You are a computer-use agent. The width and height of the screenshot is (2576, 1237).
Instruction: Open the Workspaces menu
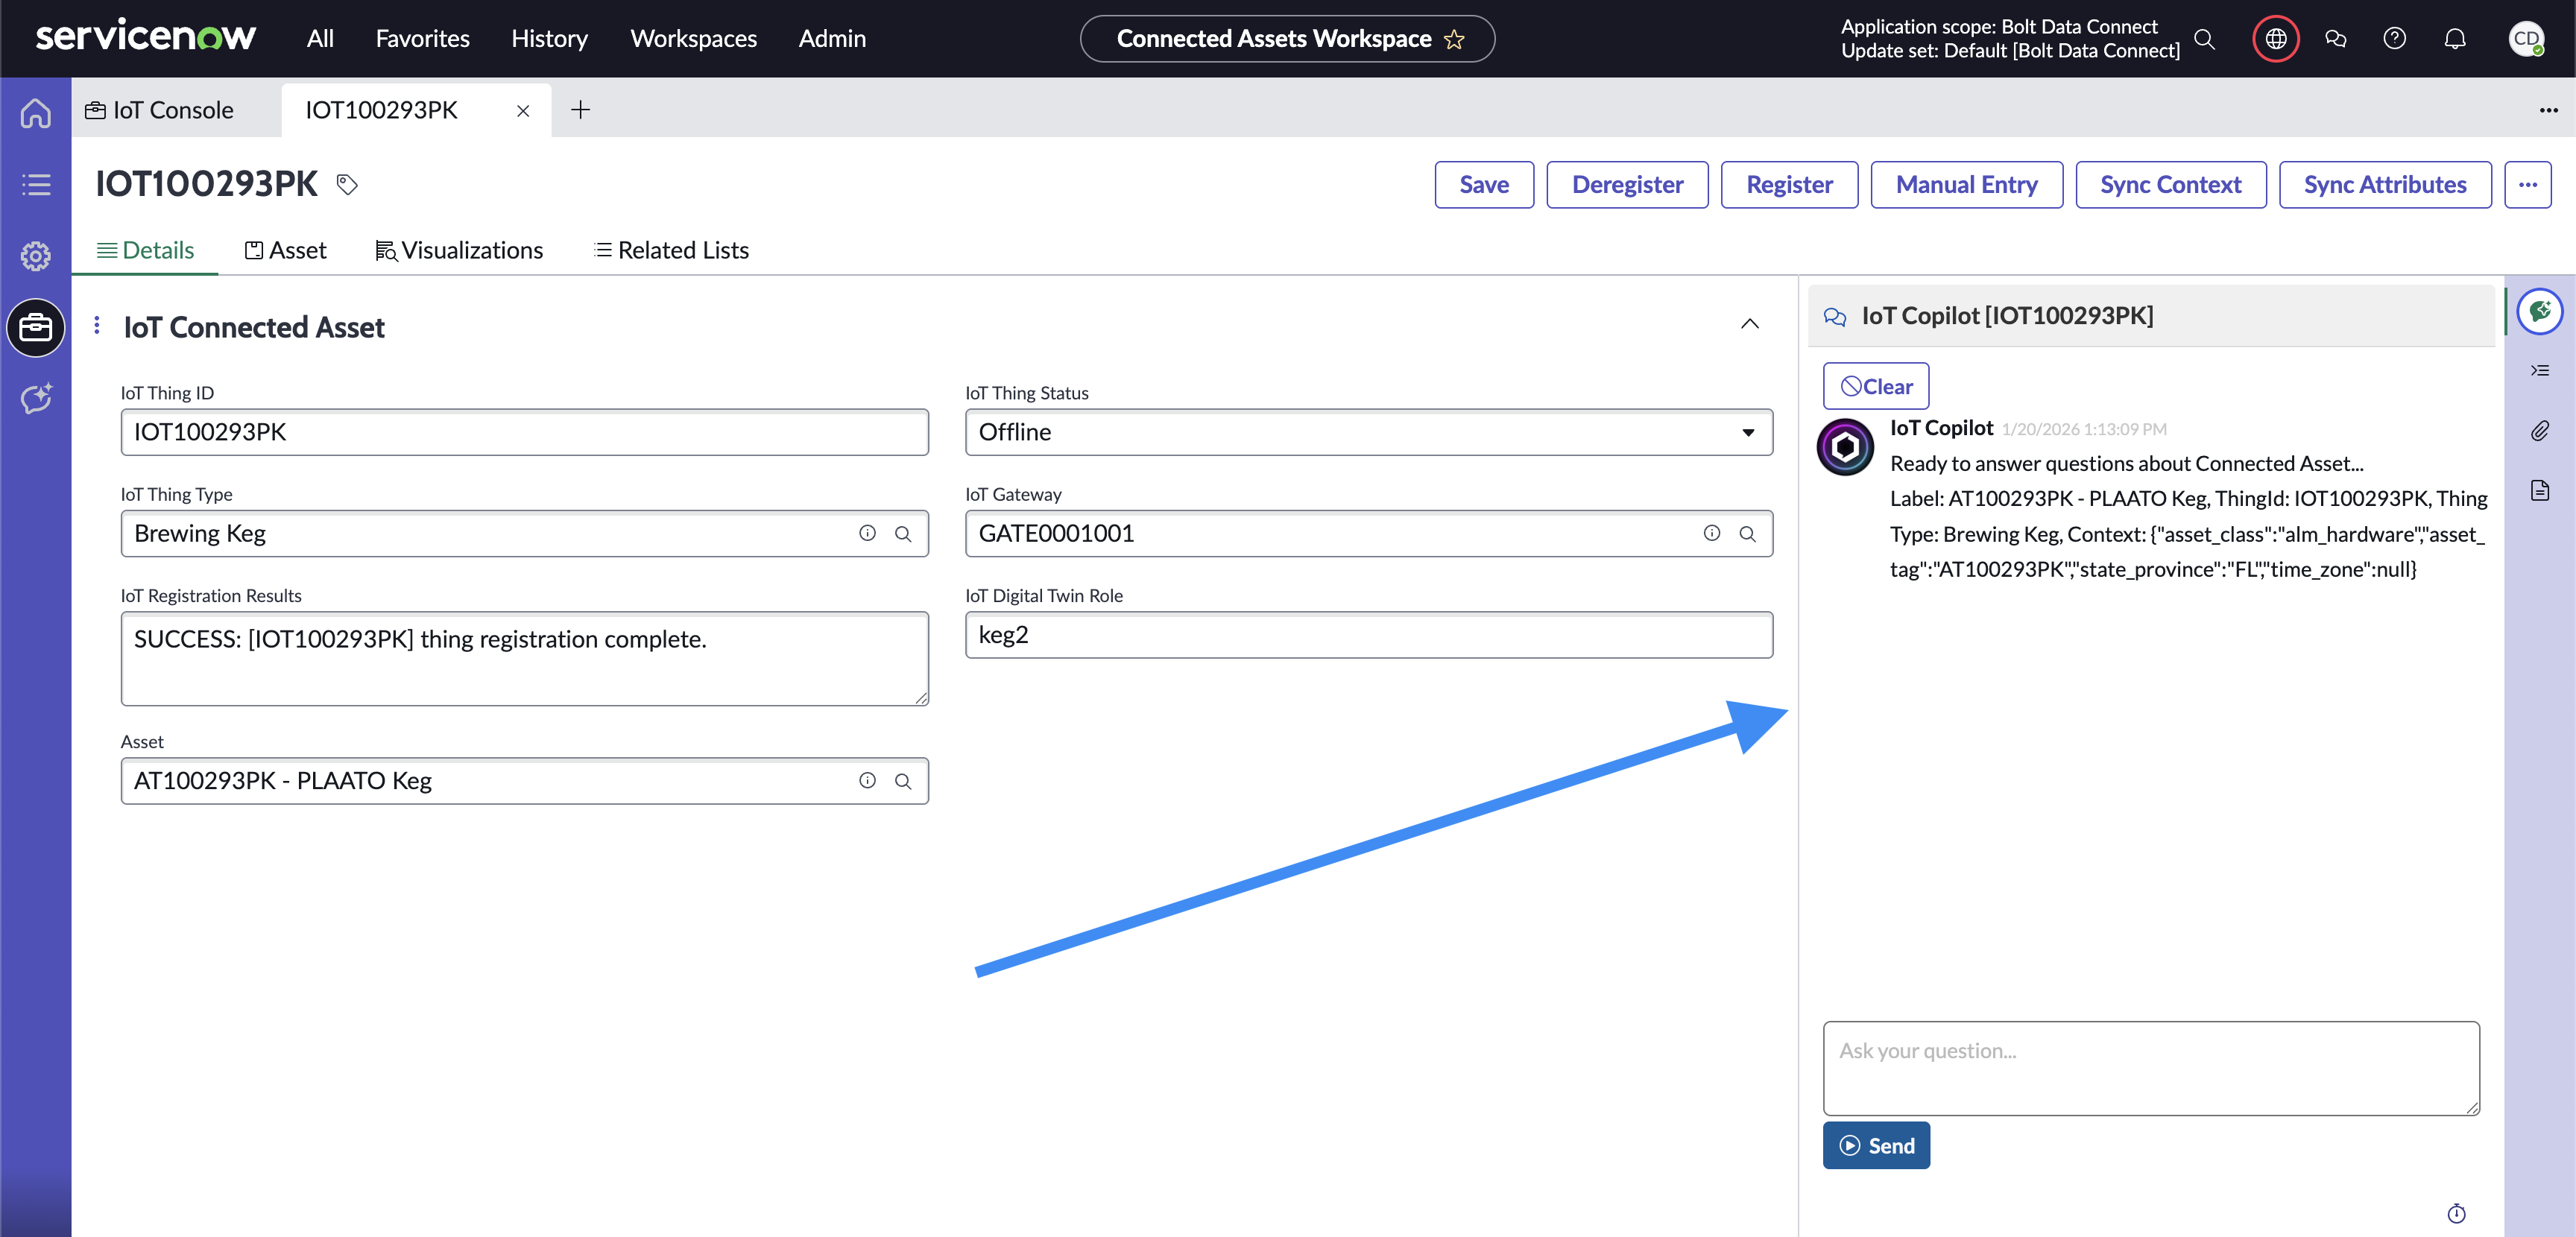click(693, 39)
